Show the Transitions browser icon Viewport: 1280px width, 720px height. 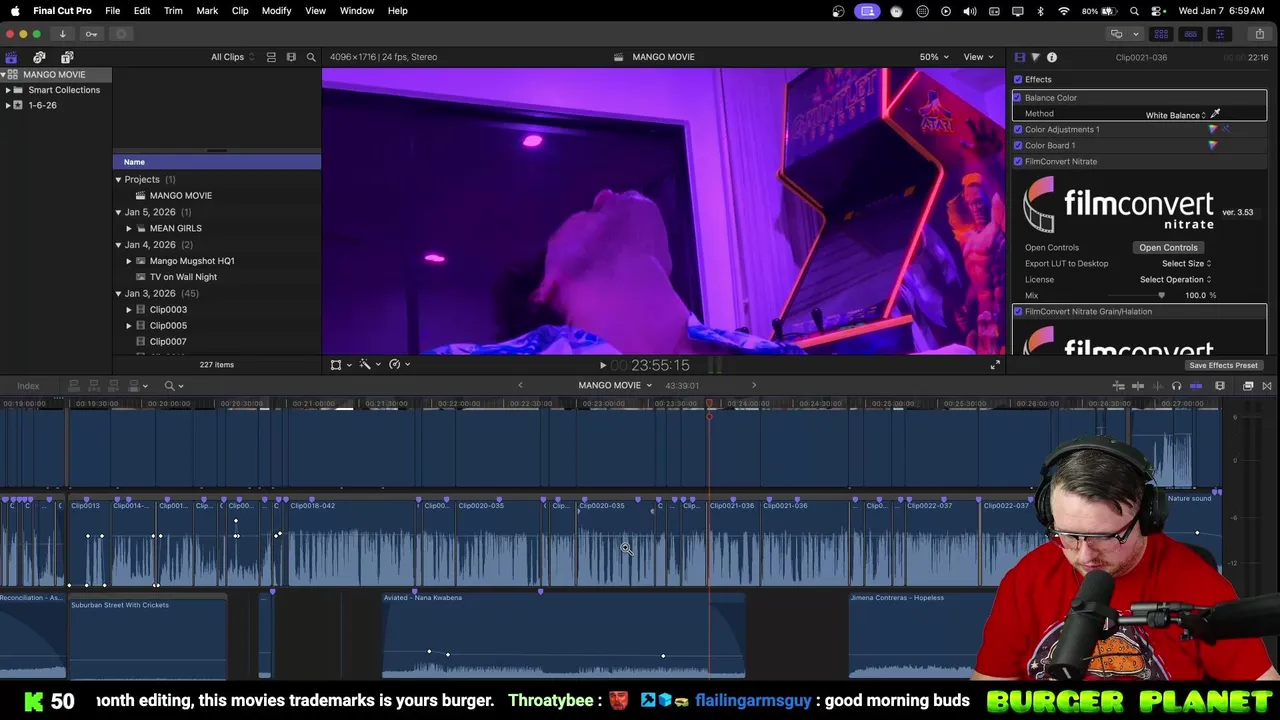(1267, 386)
